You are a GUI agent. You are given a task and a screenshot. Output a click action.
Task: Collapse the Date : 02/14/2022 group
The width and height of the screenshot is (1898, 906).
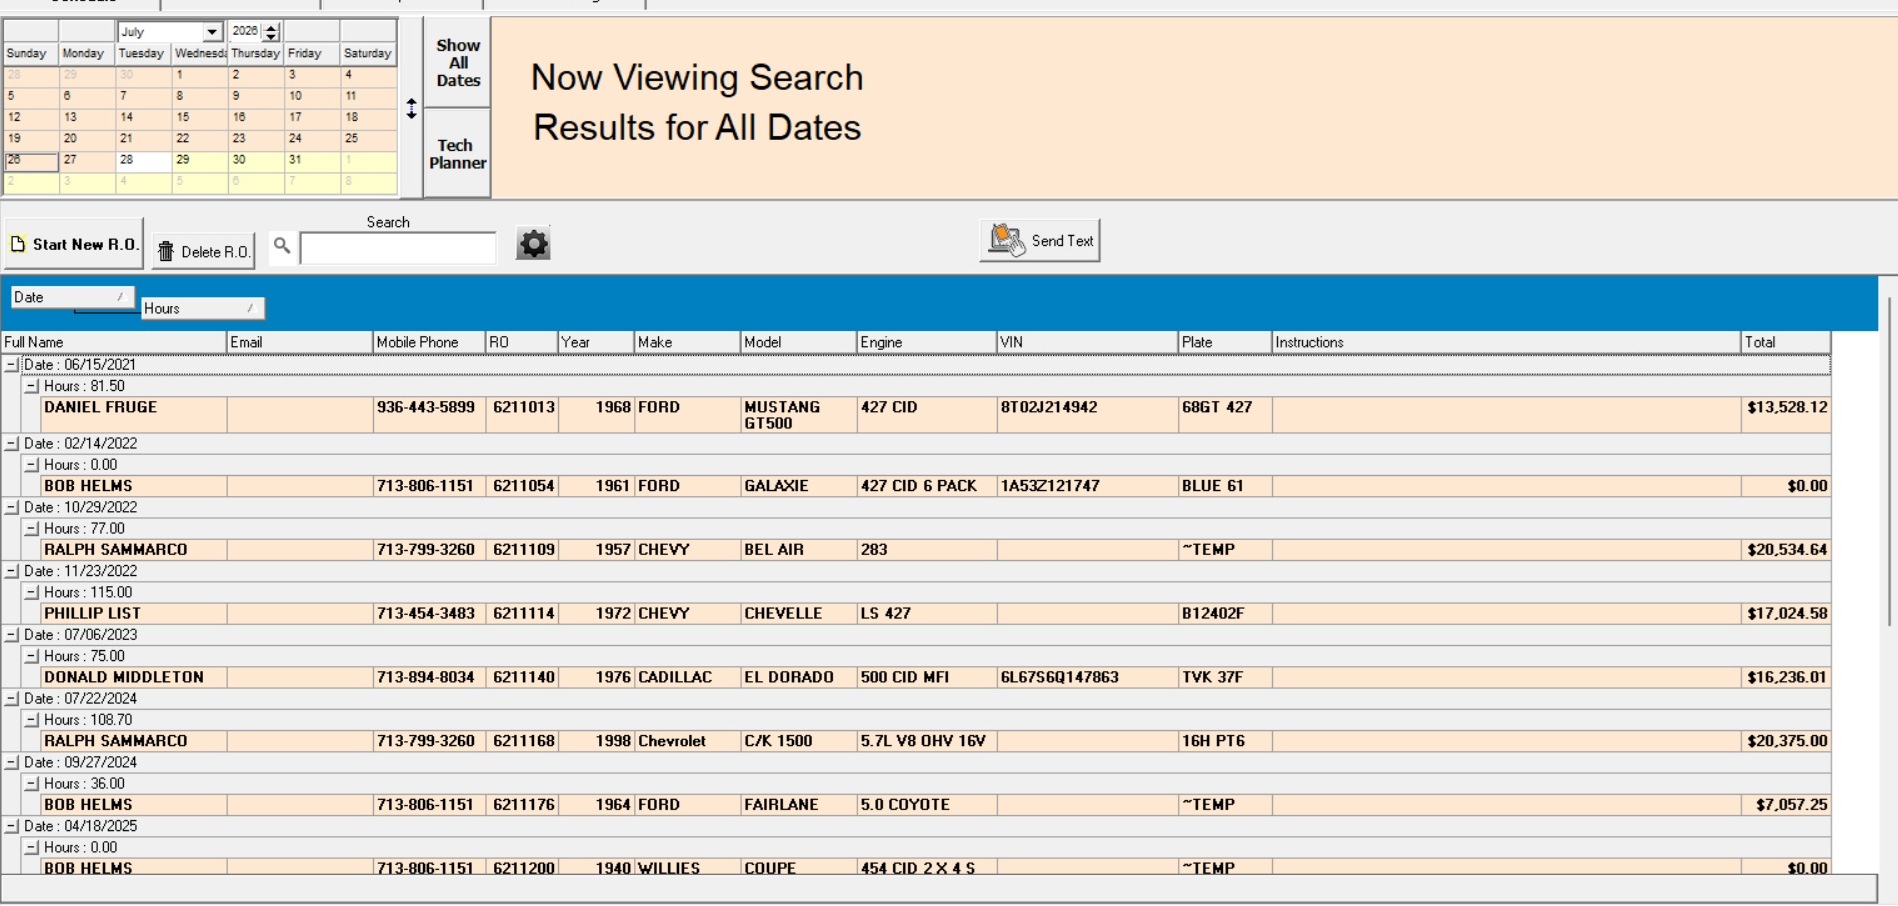coord(12,443)
